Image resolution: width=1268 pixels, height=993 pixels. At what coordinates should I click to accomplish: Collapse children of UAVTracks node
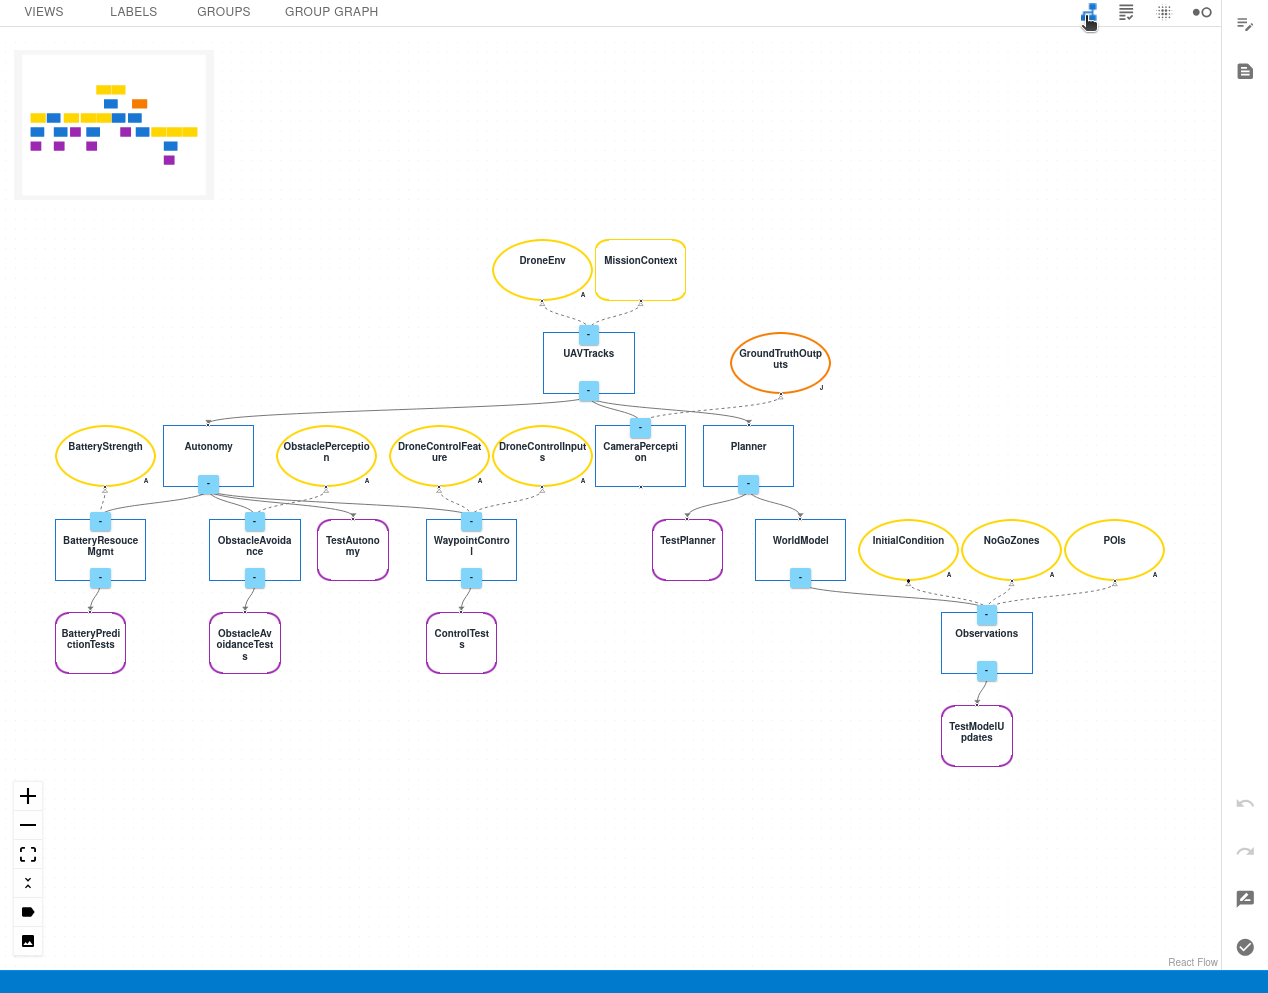pyautogui.click(x=589, y=391)
